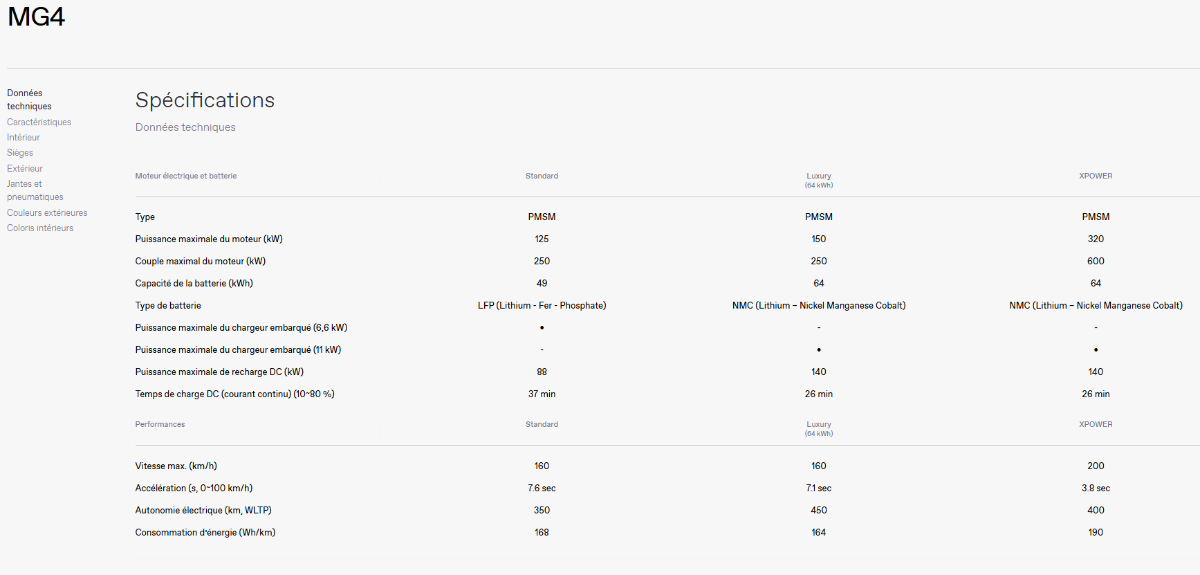Open Données techniques sidebar link
Viewport: 1200px width, 575px height.
(29, 99)
